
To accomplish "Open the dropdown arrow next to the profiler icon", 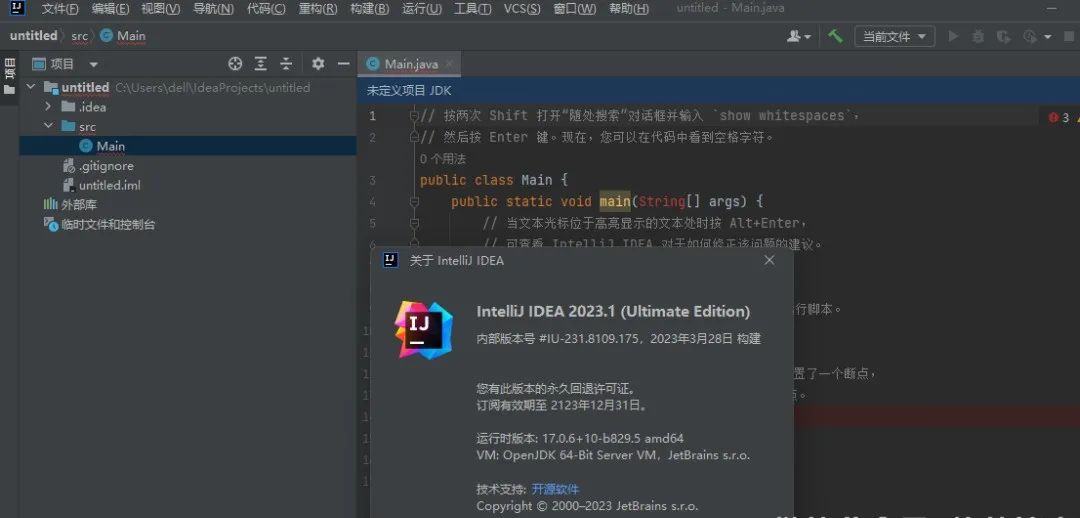I will (x=1048, y=37).
